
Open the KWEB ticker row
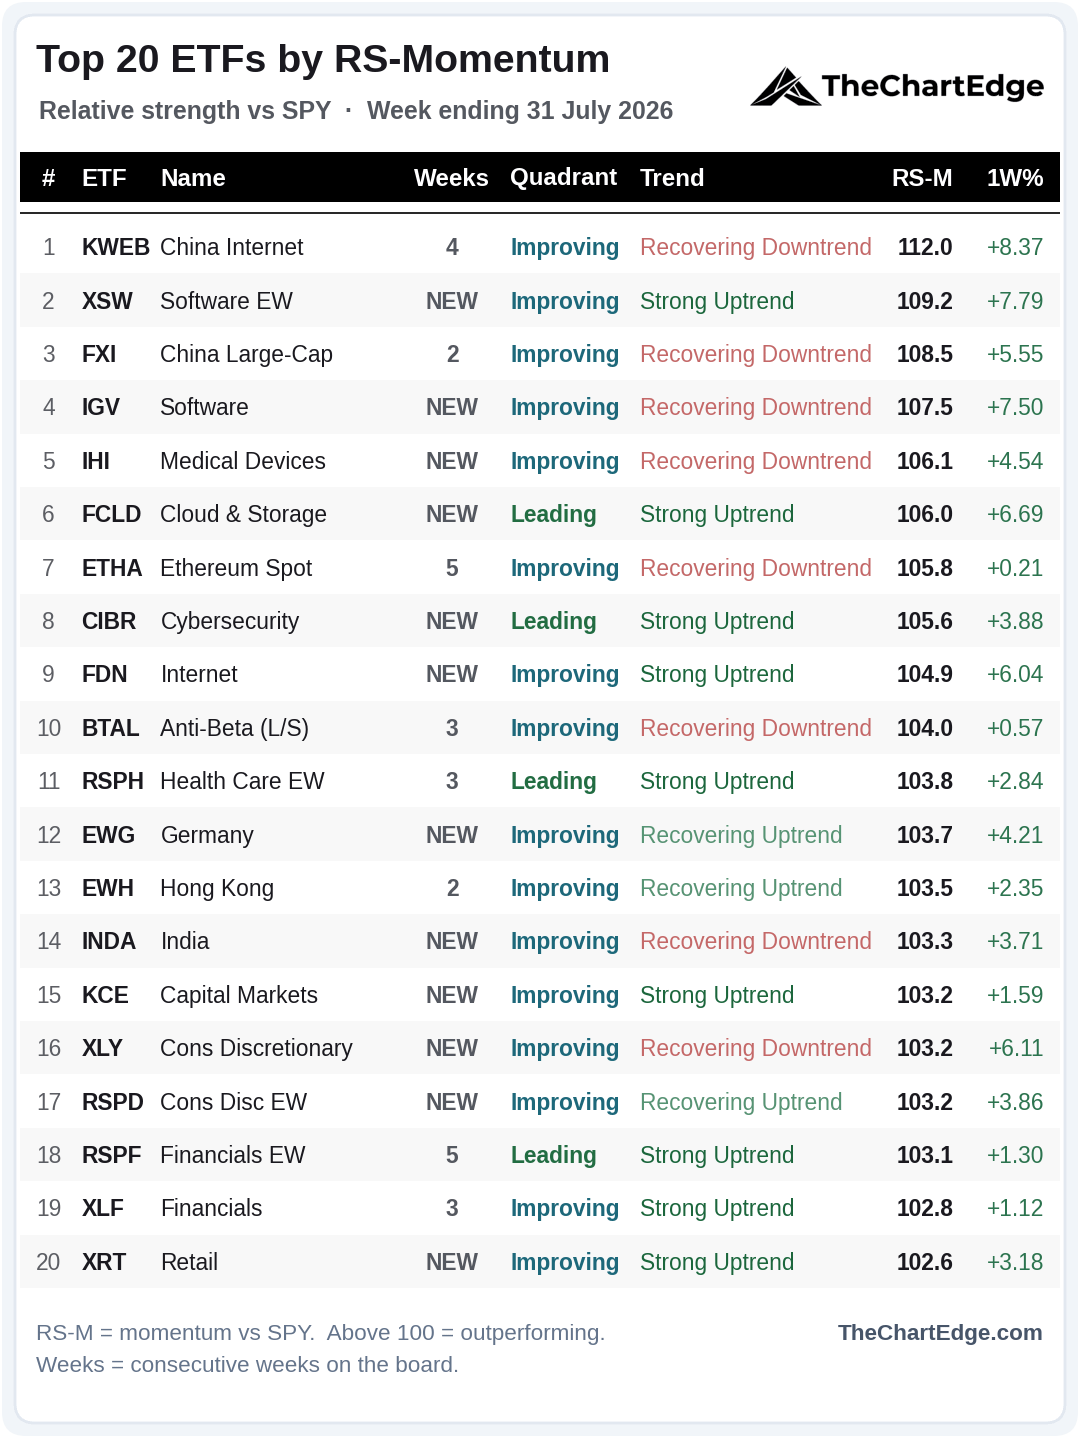tap(540, 247)
